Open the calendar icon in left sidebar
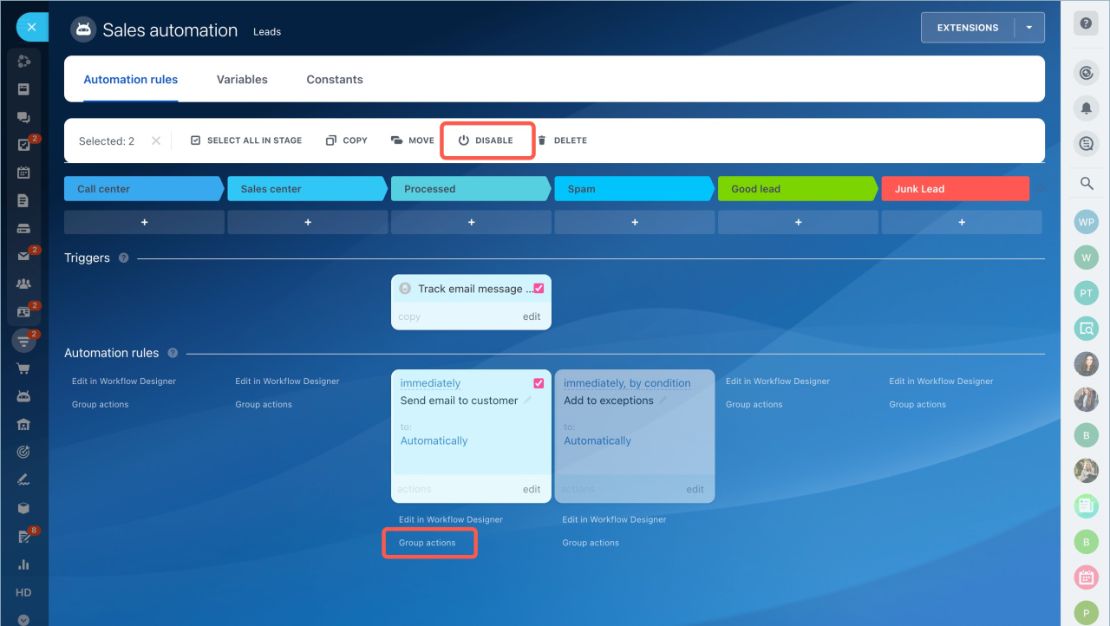 23,172
